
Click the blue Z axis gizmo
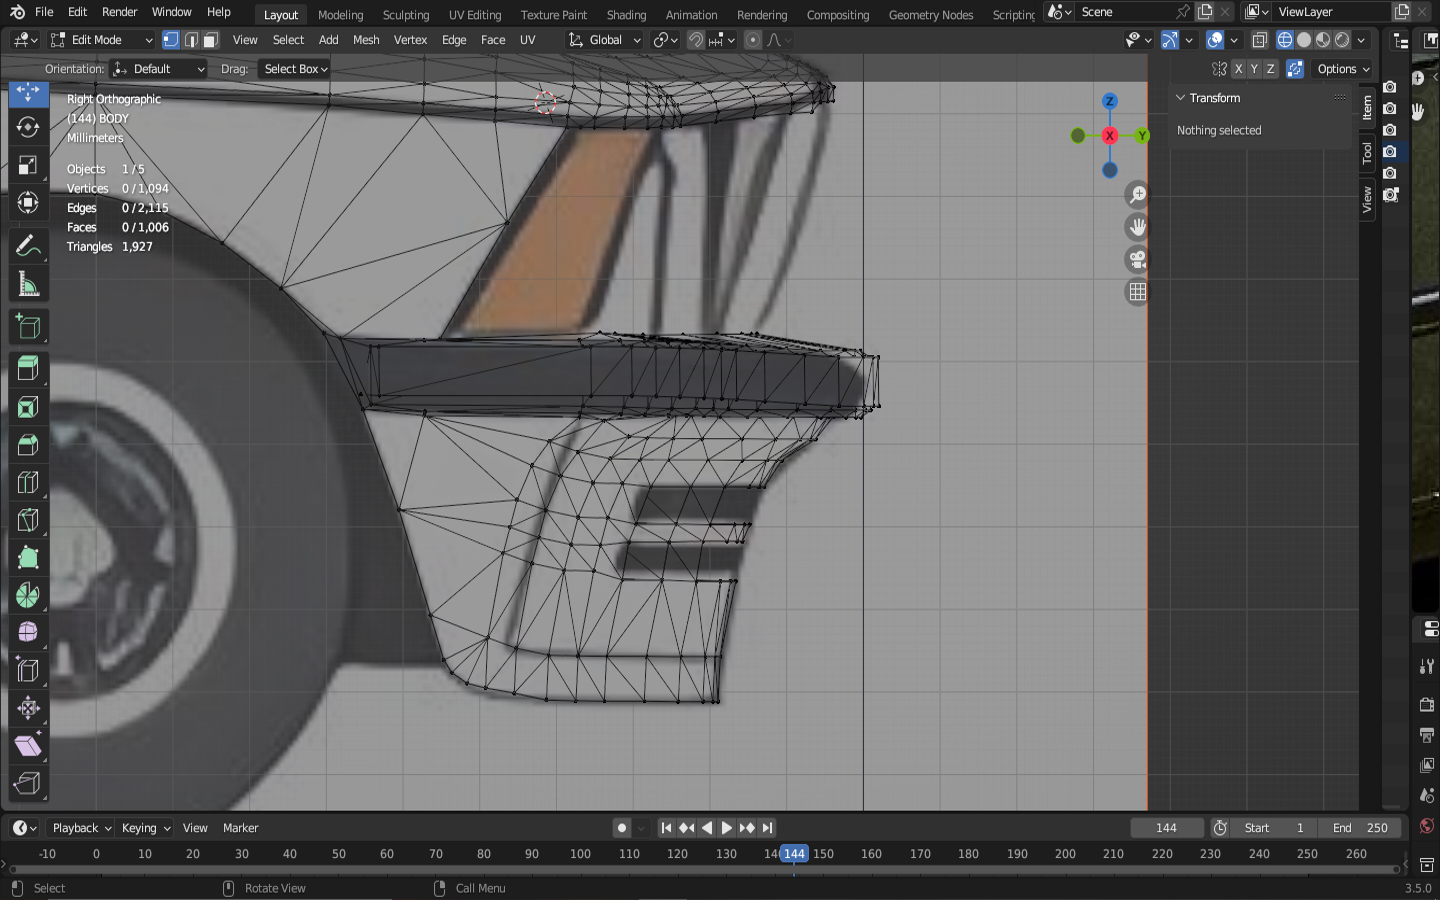pos(1110,101)
